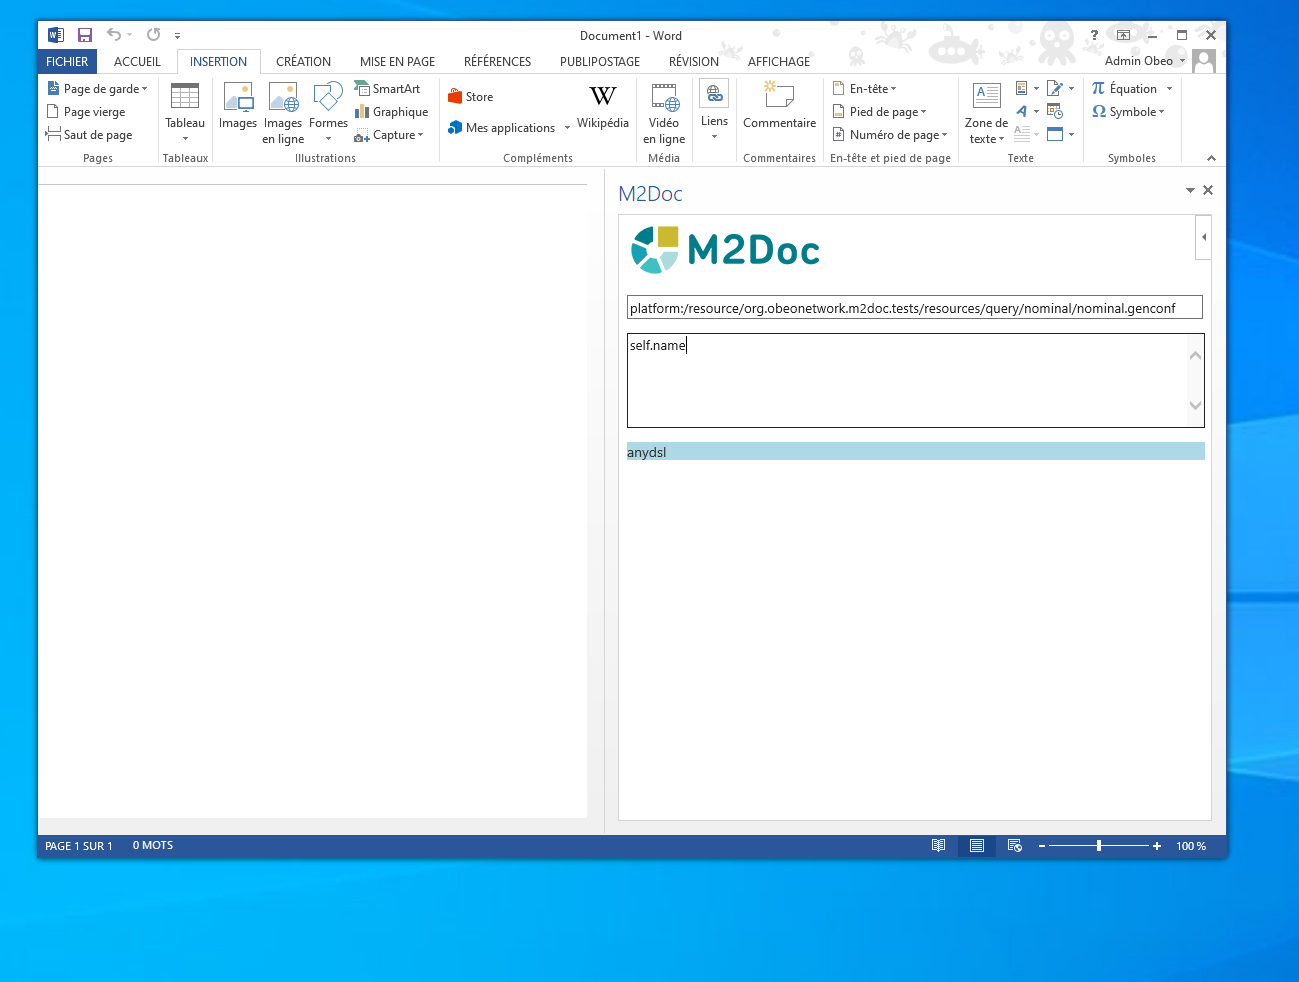The height and width of the screenshot is (982, 1299).
Task: Open the Pied de page dropdown
Action: (x=880, y=112)
